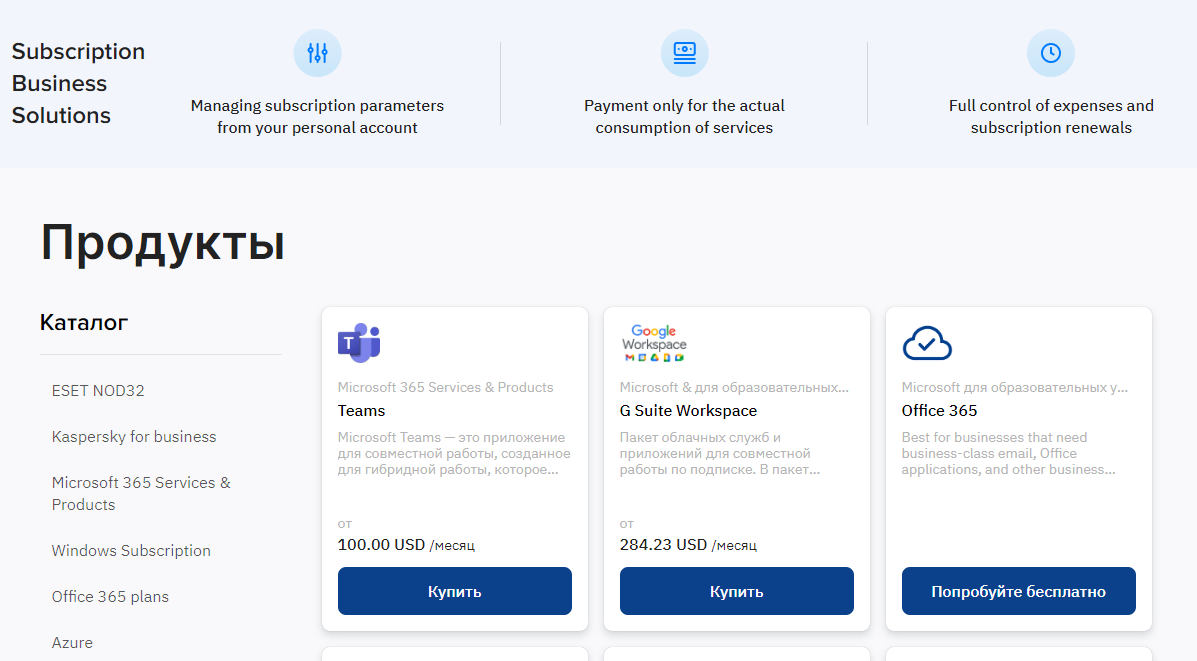Select Azure in the catalog list
This screenshot has height=661, width=1197.
click(x=72, y=643)
